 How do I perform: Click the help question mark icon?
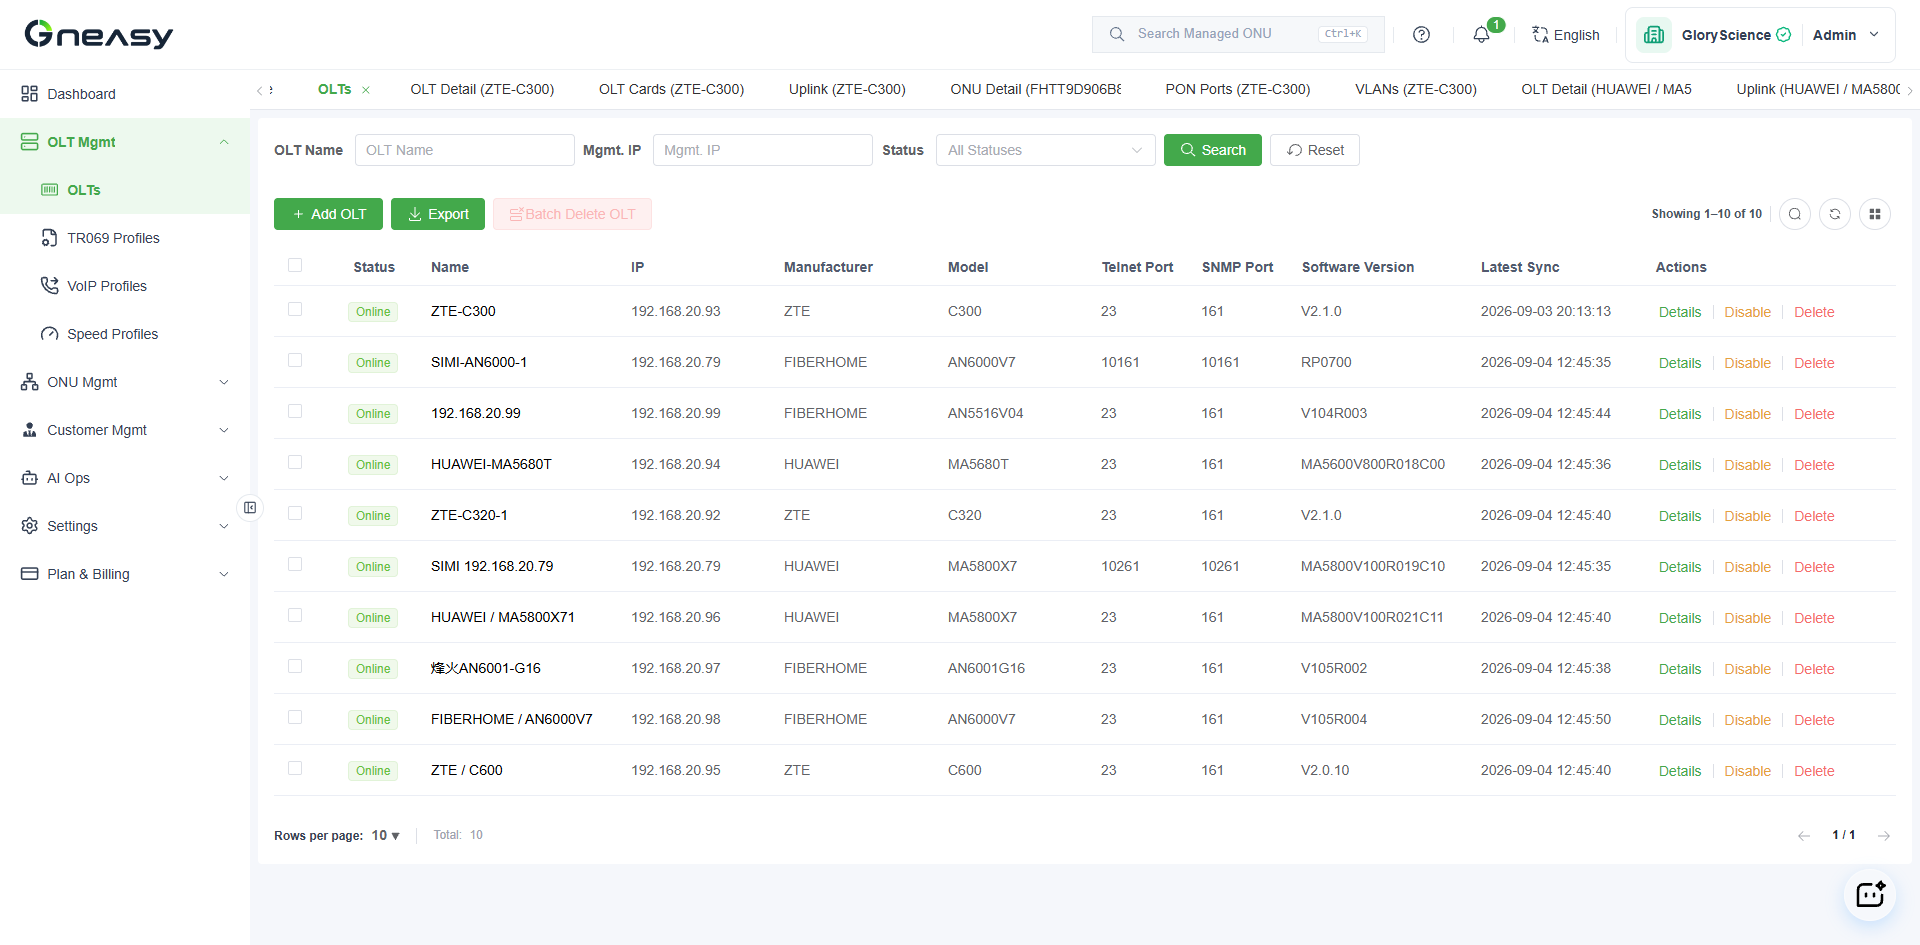[1421, 35]
